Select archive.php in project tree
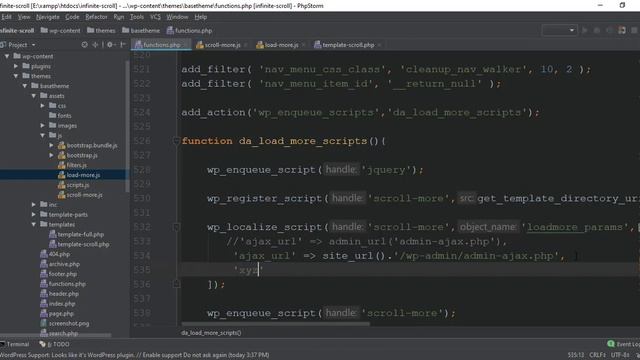 (x=59, y=264)
